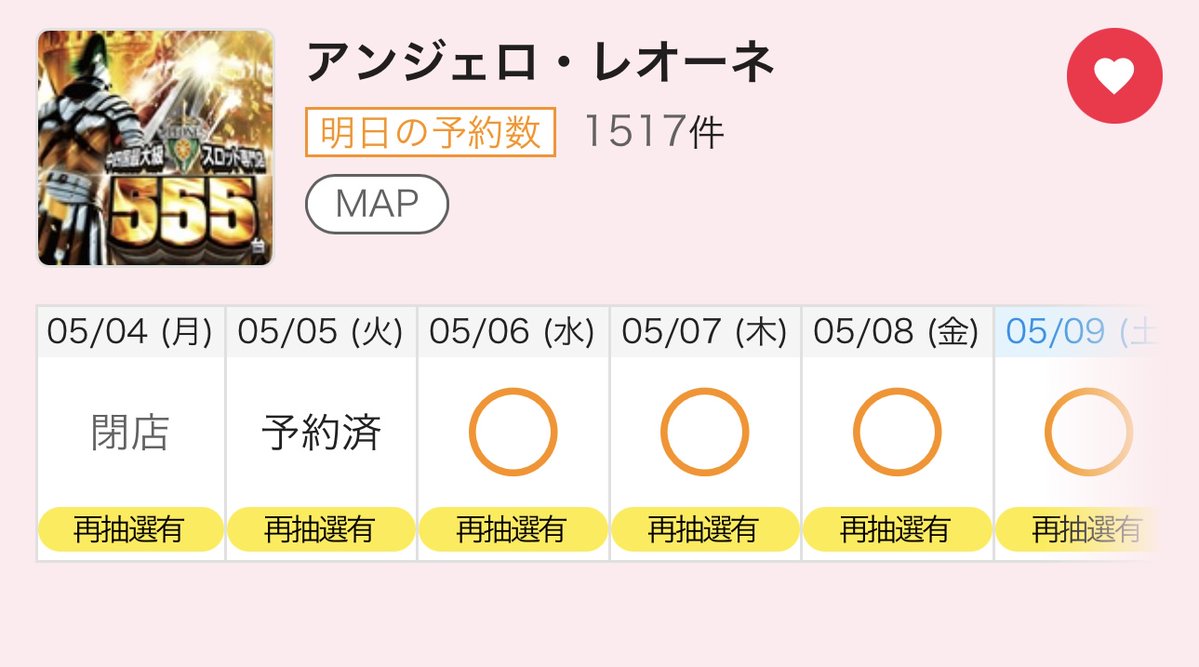
Task: Open the アンジェロ・レオーネ store thumbnail image
Action: point(156,148)
